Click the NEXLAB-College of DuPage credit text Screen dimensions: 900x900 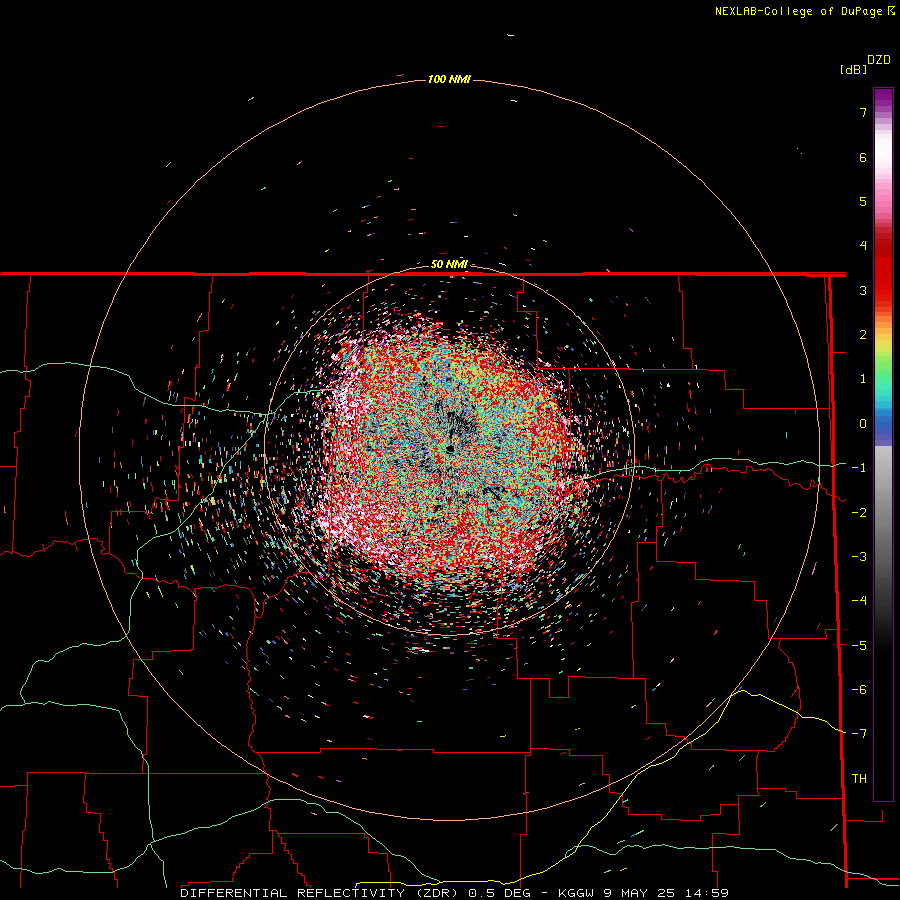click(x=804, y=11)
